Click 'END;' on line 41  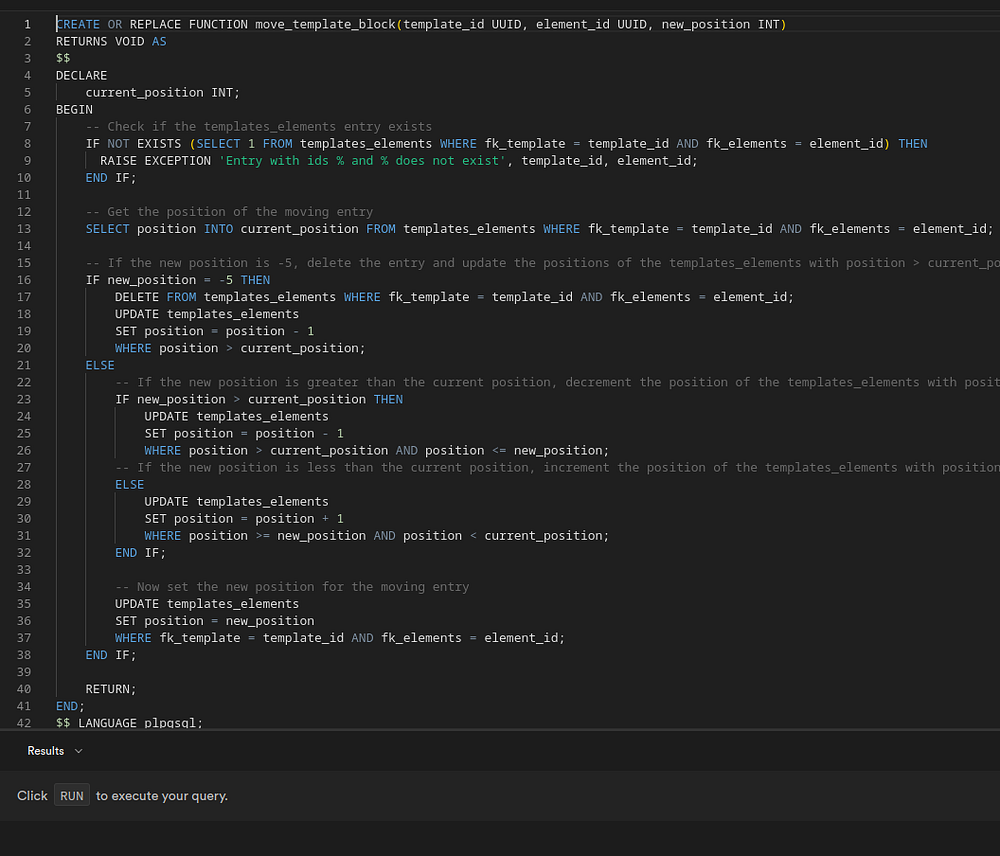click(70, 706)
